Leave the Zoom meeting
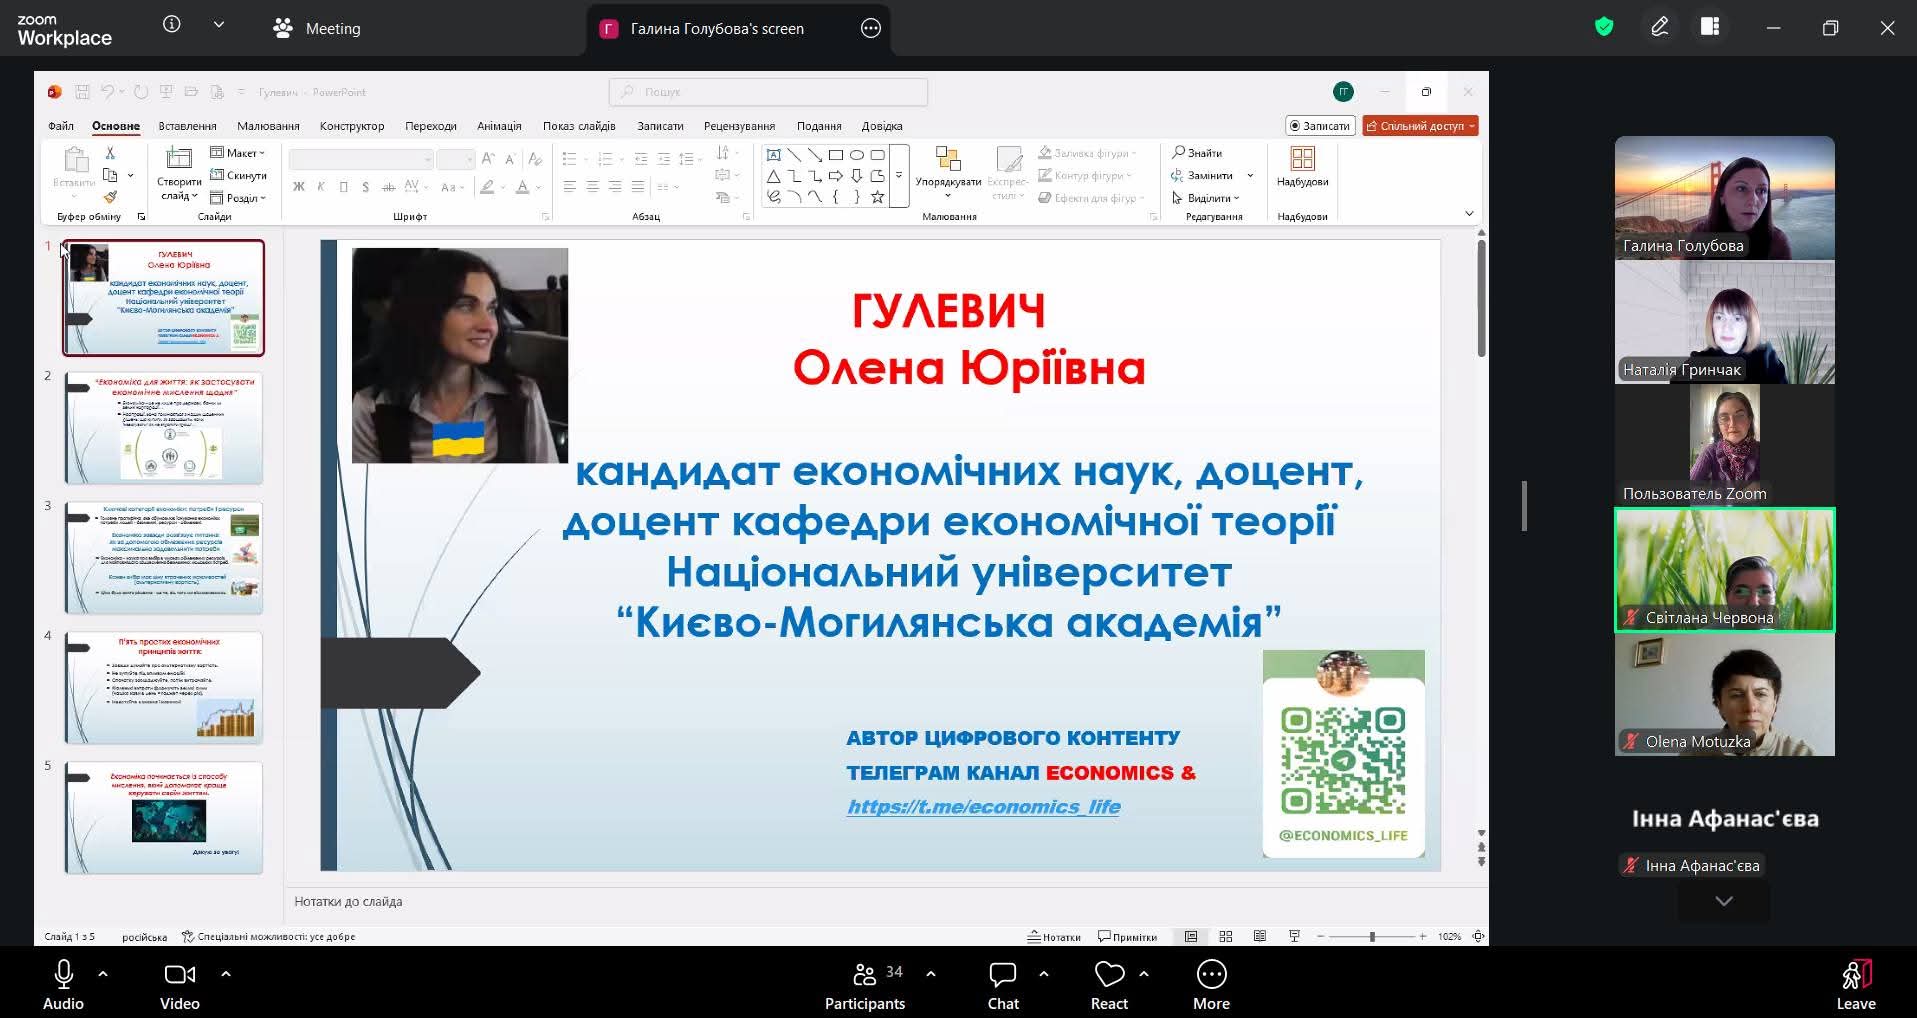Image resolution: width=1917 pixels, height=1018 pixels. [1855, 985]
